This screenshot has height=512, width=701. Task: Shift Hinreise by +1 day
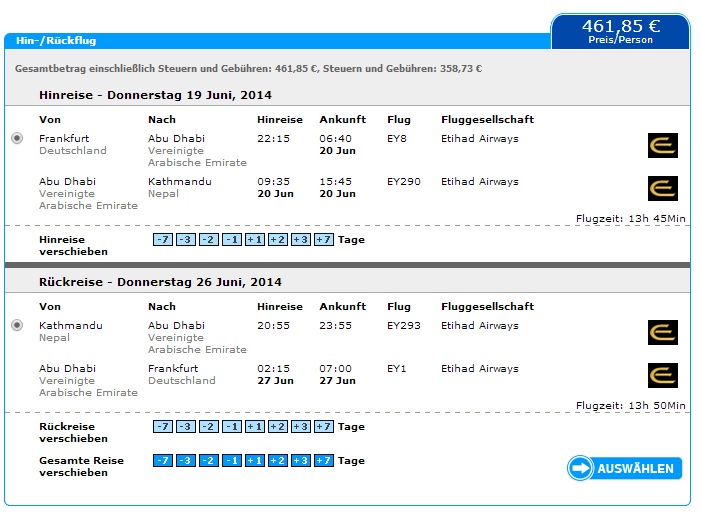click(255, 240)
